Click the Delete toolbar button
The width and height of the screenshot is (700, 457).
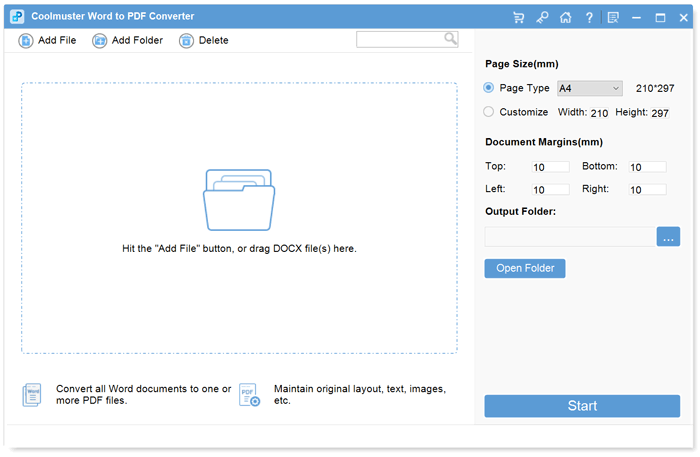tap(204, 41)
